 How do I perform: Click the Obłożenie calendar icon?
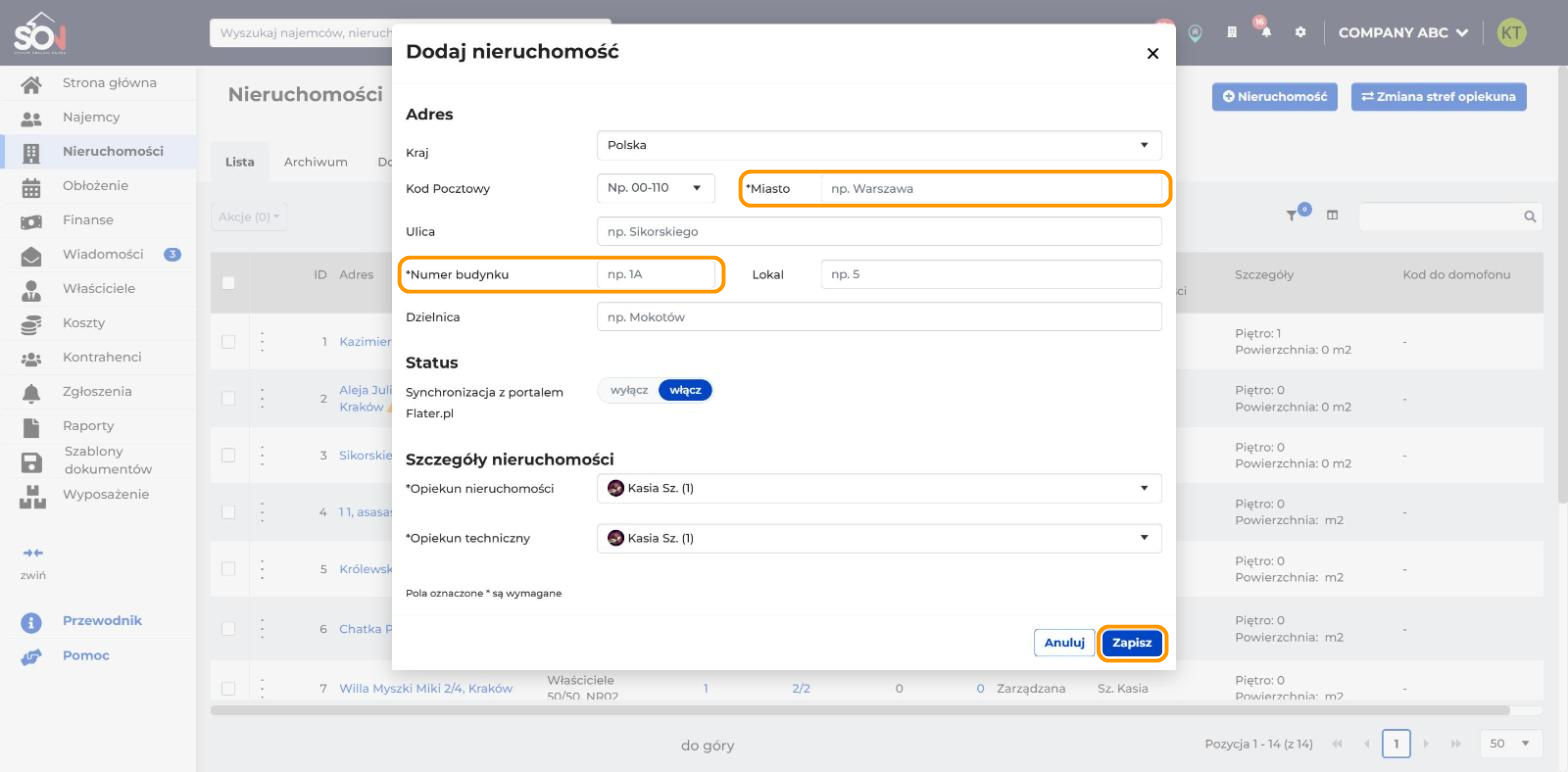click(x=31, y=187)
